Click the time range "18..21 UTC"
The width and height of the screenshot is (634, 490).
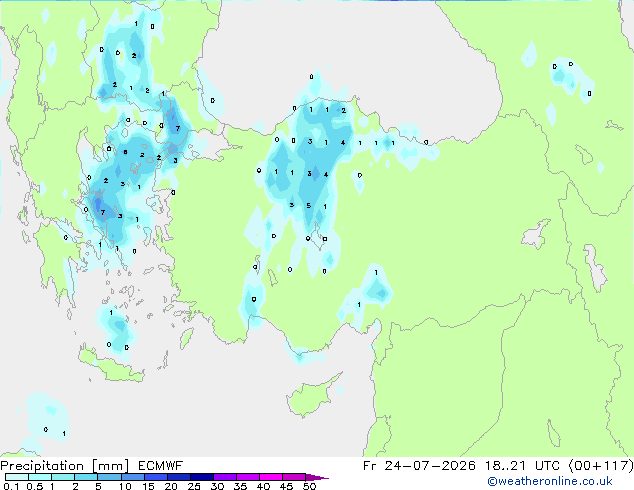(523, 466)
